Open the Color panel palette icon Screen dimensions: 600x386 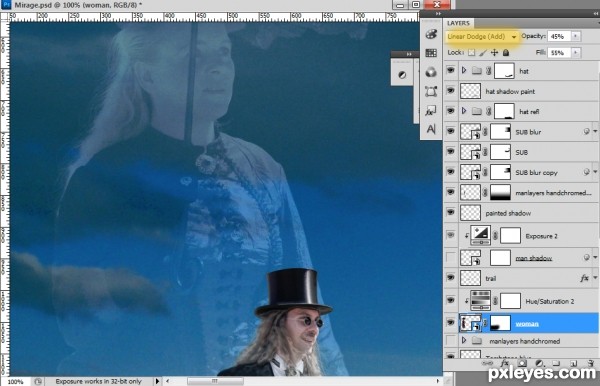431,34
